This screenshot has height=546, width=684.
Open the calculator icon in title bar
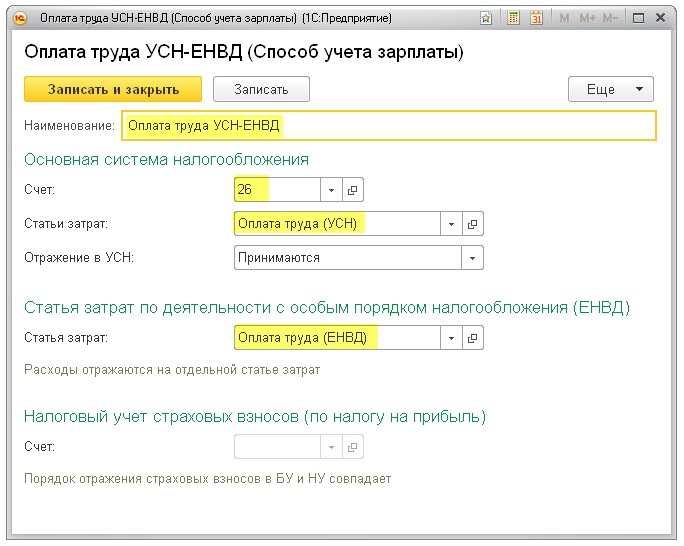pos(513,18)
